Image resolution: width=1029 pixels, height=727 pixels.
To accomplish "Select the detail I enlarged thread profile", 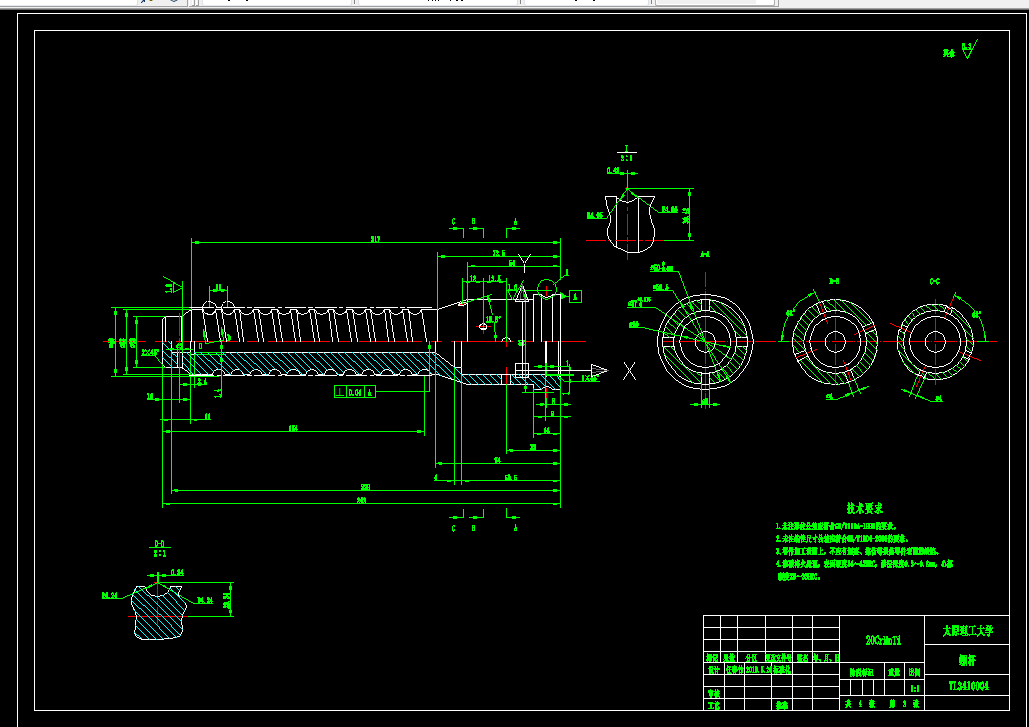I will 630,223.
